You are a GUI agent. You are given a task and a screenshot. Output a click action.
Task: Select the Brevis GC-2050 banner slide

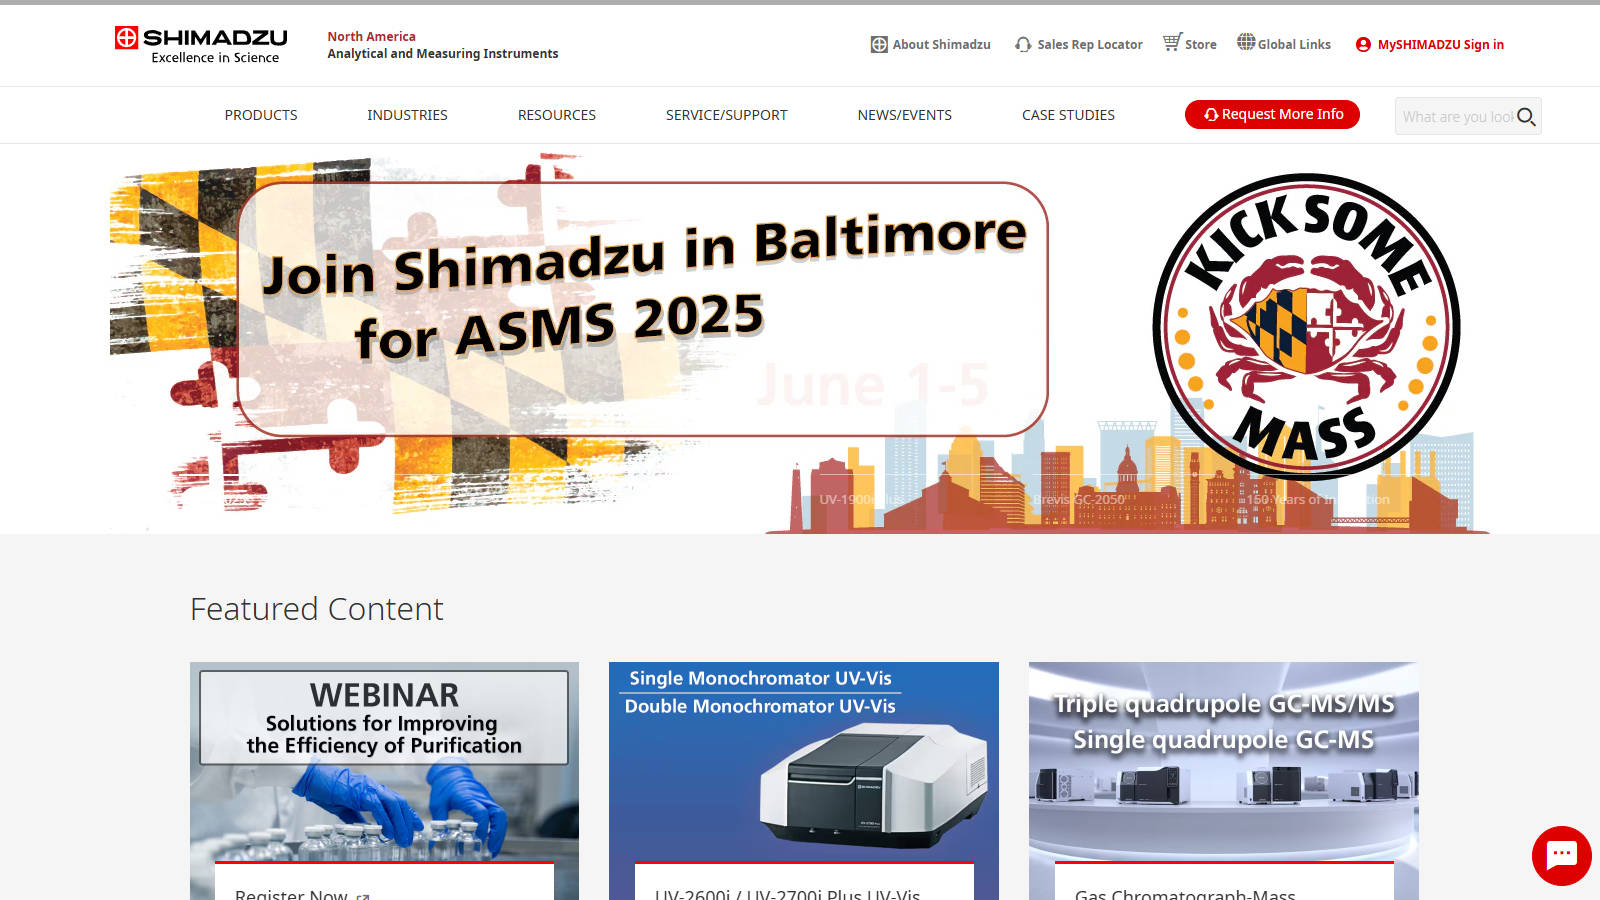(1078, 499)
